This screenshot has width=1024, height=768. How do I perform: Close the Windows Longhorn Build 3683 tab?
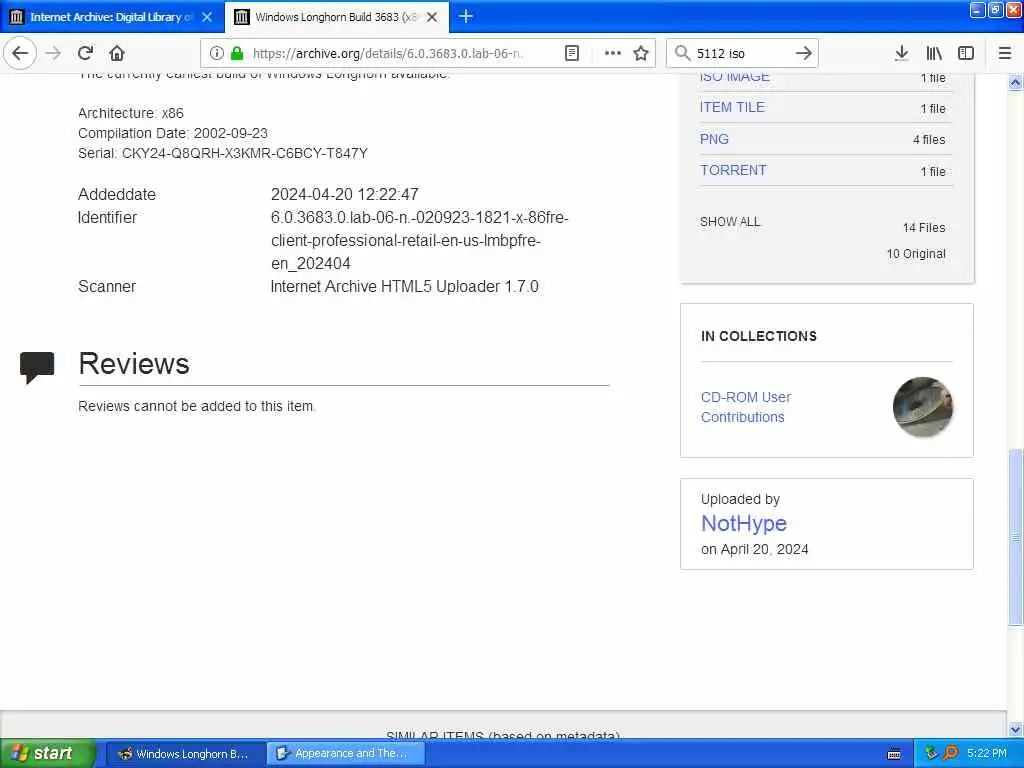point(432,17)
